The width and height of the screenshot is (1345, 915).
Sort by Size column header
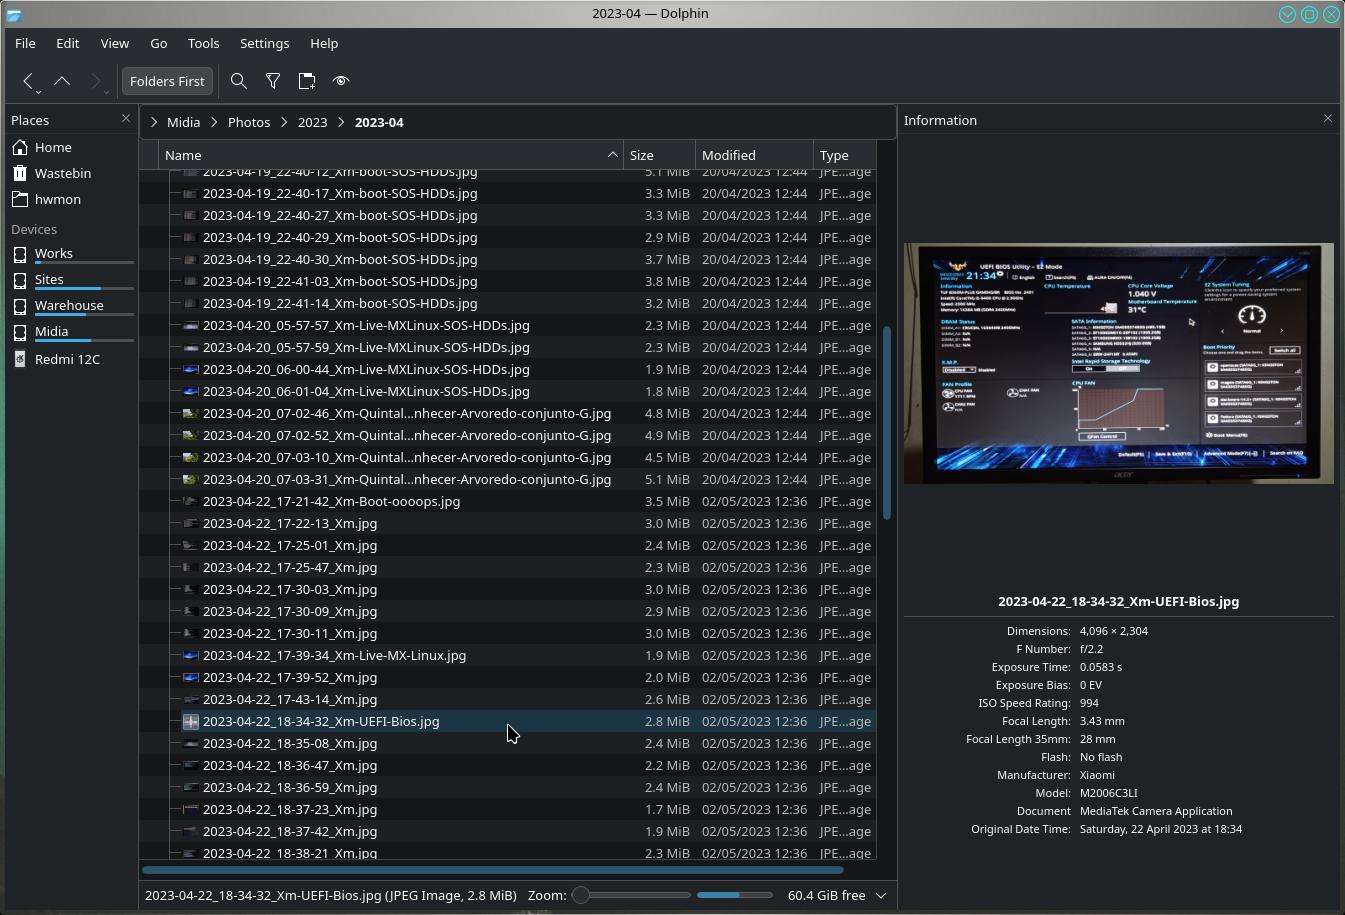(x=659, y=155)
